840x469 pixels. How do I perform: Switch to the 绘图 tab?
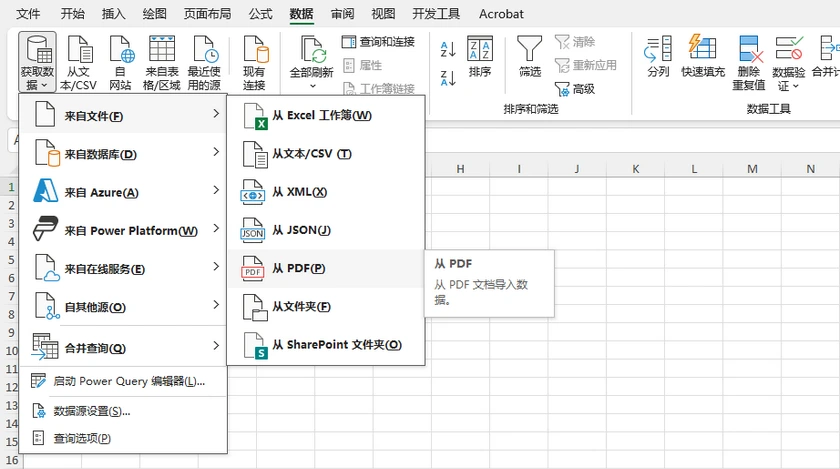pyautogui.click(x=154, y=14)
